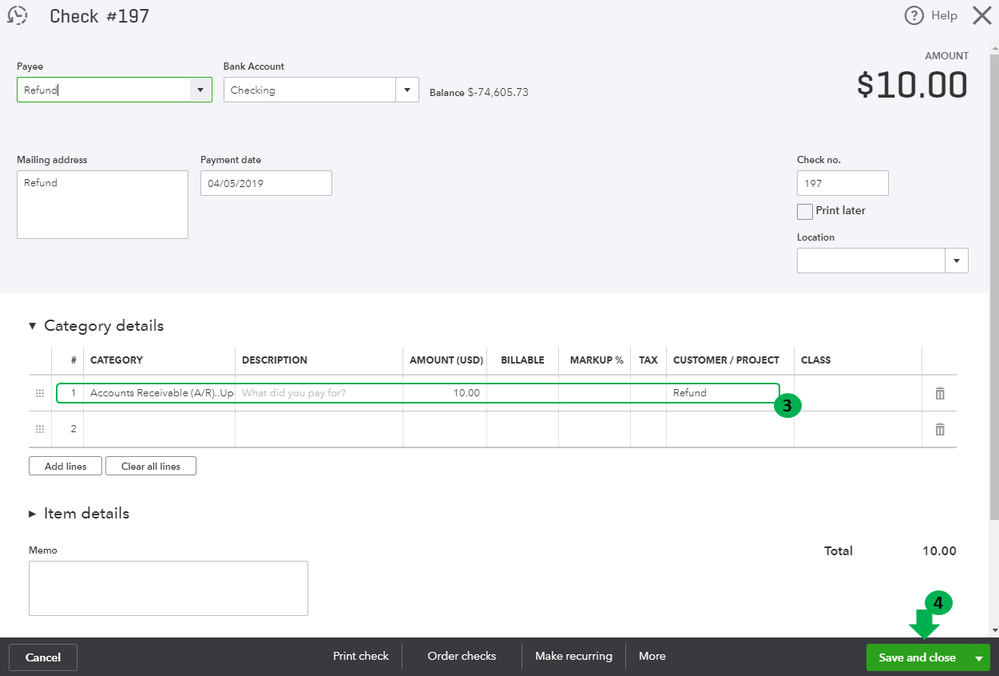Open the Location dropdown arrow

coord(956,261)
